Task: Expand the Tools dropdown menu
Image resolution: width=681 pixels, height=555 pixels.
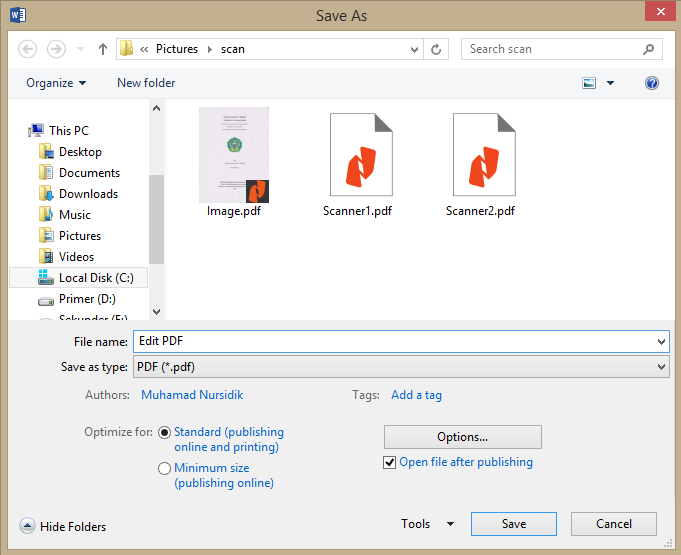Action: tap(427, 524)
